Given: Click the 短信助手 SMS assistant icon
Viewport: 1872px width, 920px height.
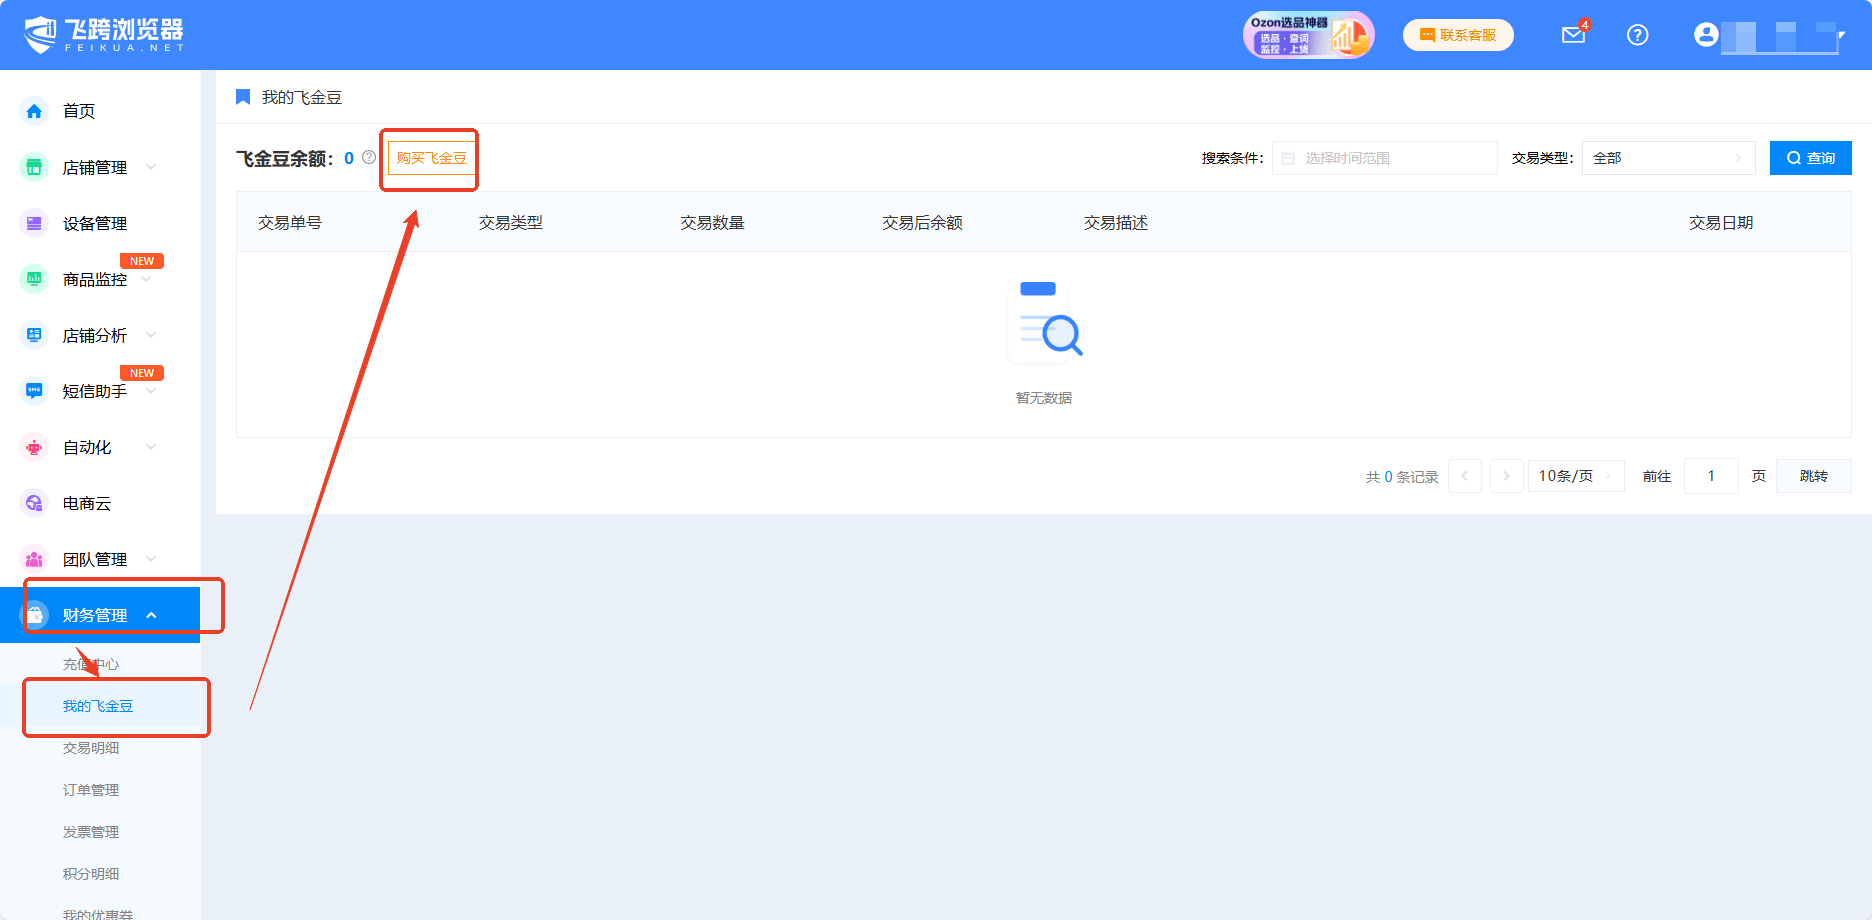Looking at the screenshot, I should tap(33, 391).
